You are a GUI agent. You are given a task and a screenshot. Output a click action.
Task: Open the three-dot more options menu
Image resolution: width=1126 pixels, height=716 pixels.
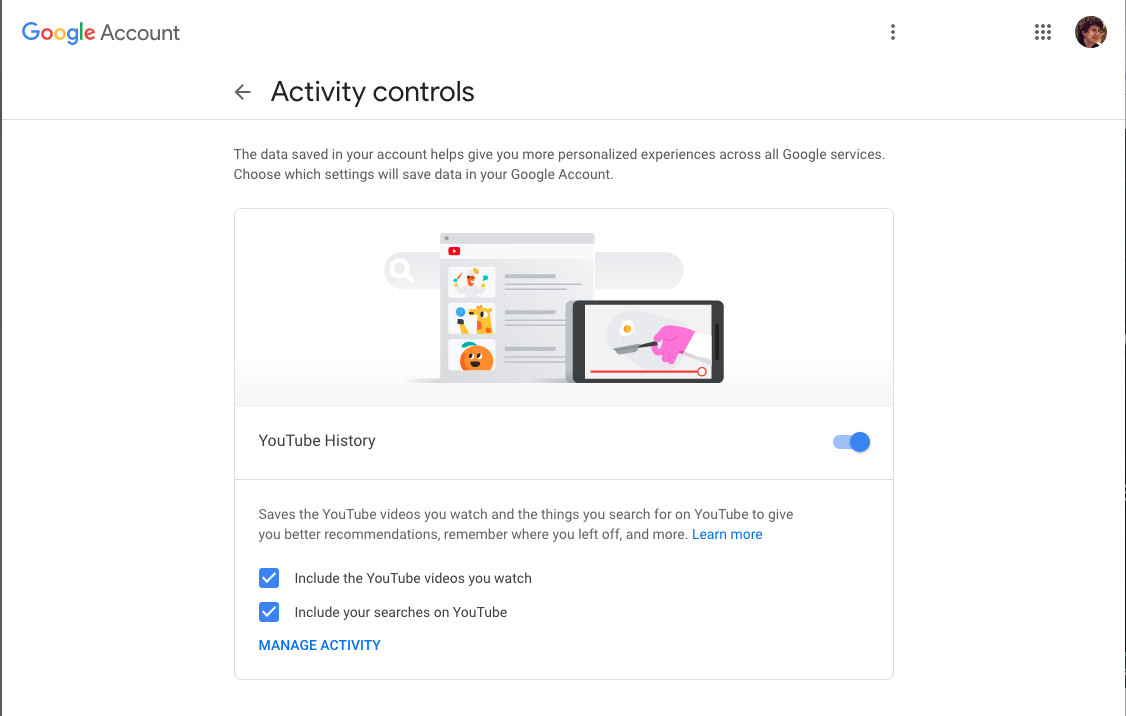(x=893, y=32)
